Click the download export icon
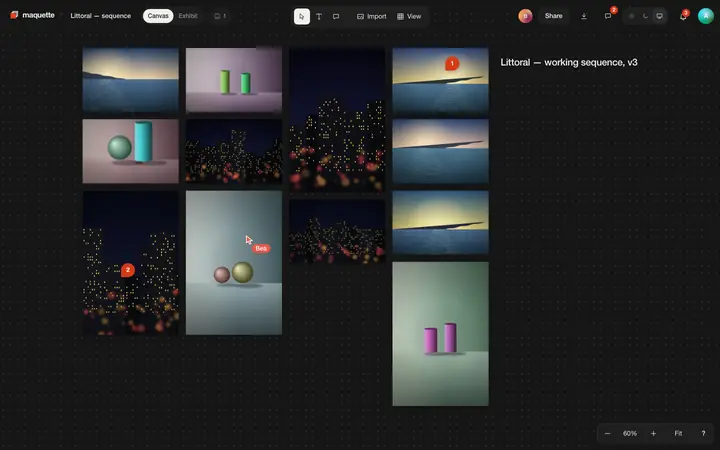 (584, 16)
